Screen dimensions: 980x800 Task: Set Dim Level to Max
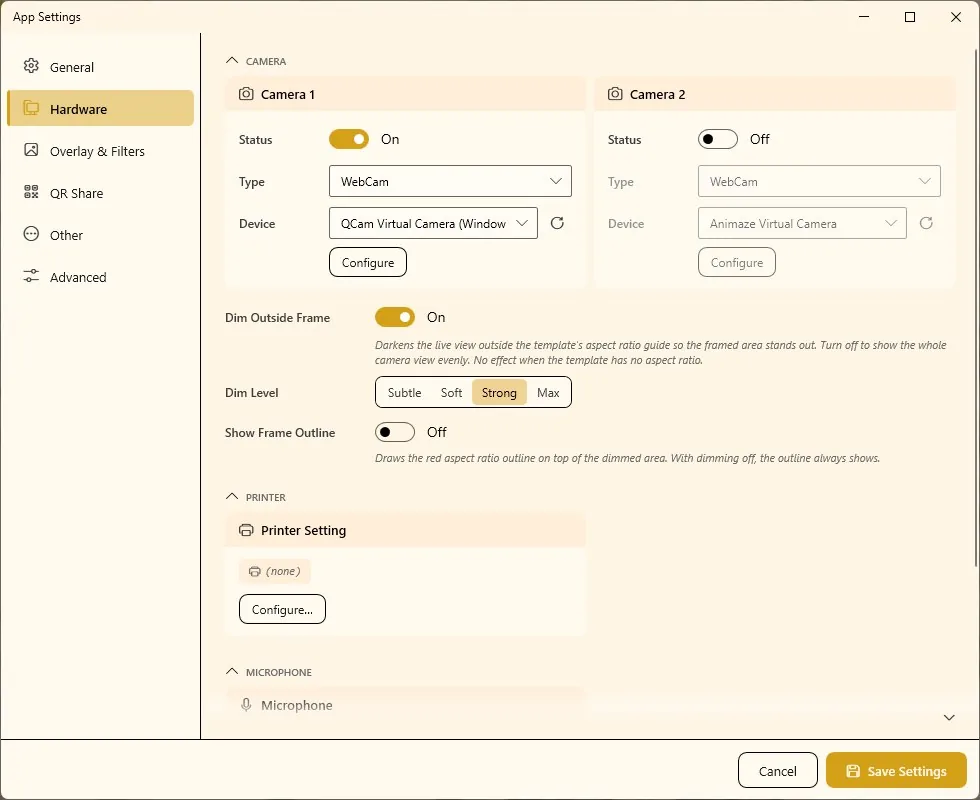tap(548, 392)
